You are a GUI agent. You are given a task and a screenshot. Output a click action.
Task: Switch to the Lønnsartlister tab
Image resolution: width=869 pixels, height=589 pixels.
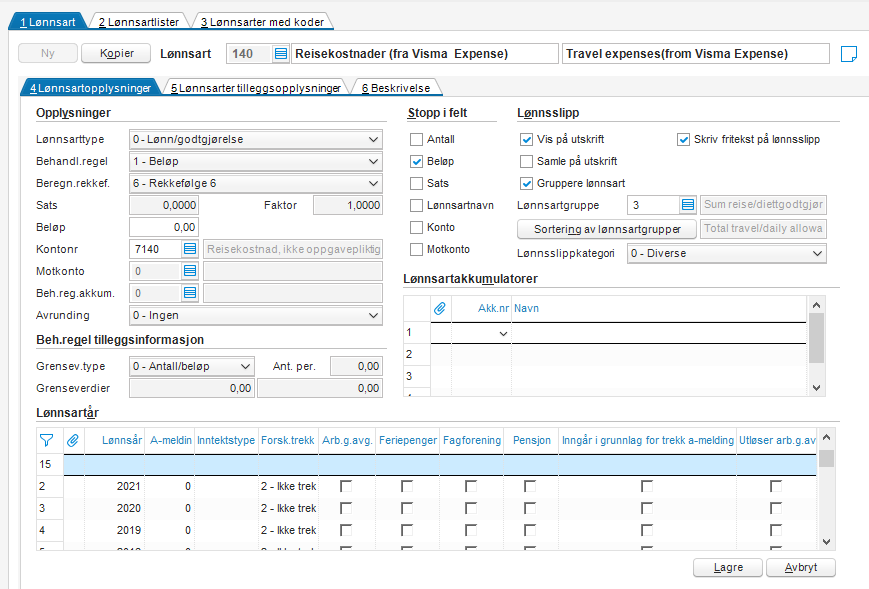tap(139, 22)
